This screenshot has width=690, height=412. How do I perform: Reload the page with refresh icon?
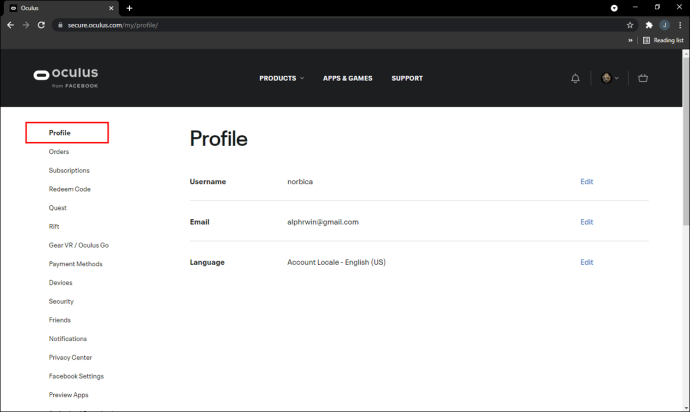pos(41,25)
